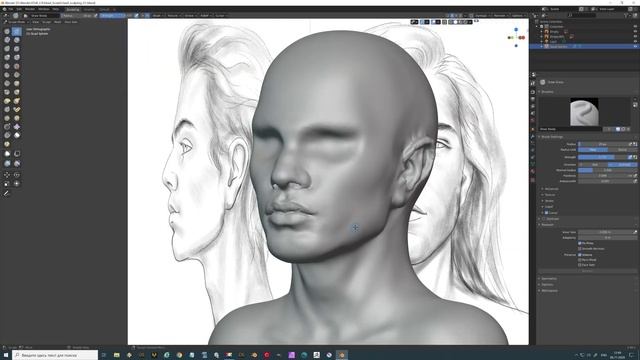Select the Draw Face Sets tool

(7, 144)
